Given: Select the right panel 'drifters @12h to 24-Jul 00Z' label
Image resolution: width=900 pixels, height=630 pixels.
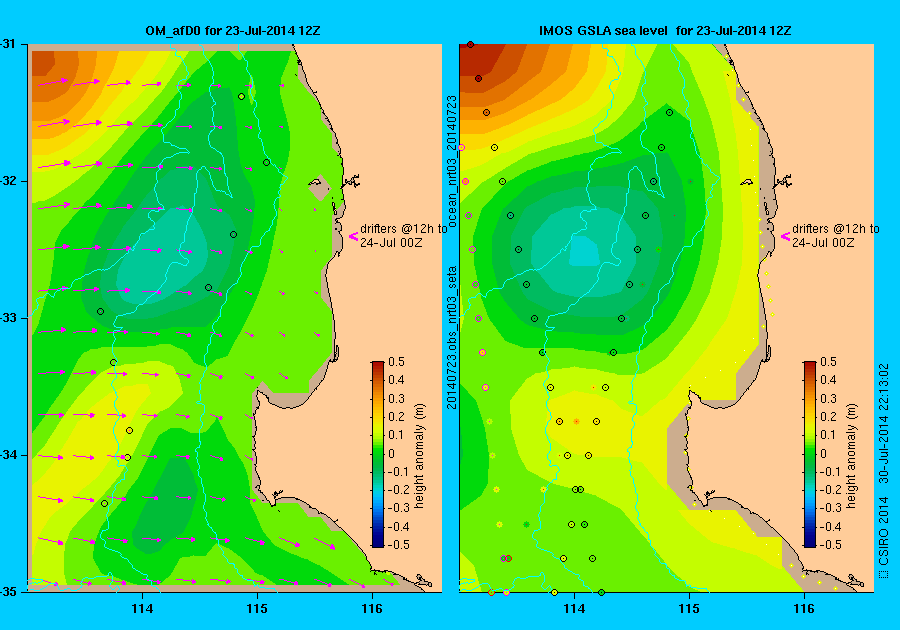Looking at the screenshot, I should click(836, 235).
